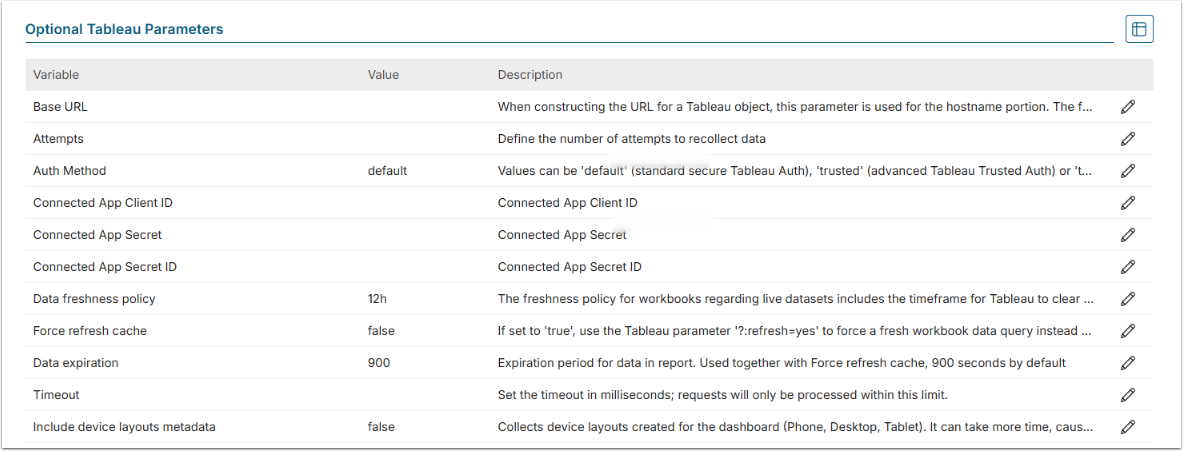Edit the Connected App Secret ID
Viewport: 1183px width, 451px height.
point(1128,267)
